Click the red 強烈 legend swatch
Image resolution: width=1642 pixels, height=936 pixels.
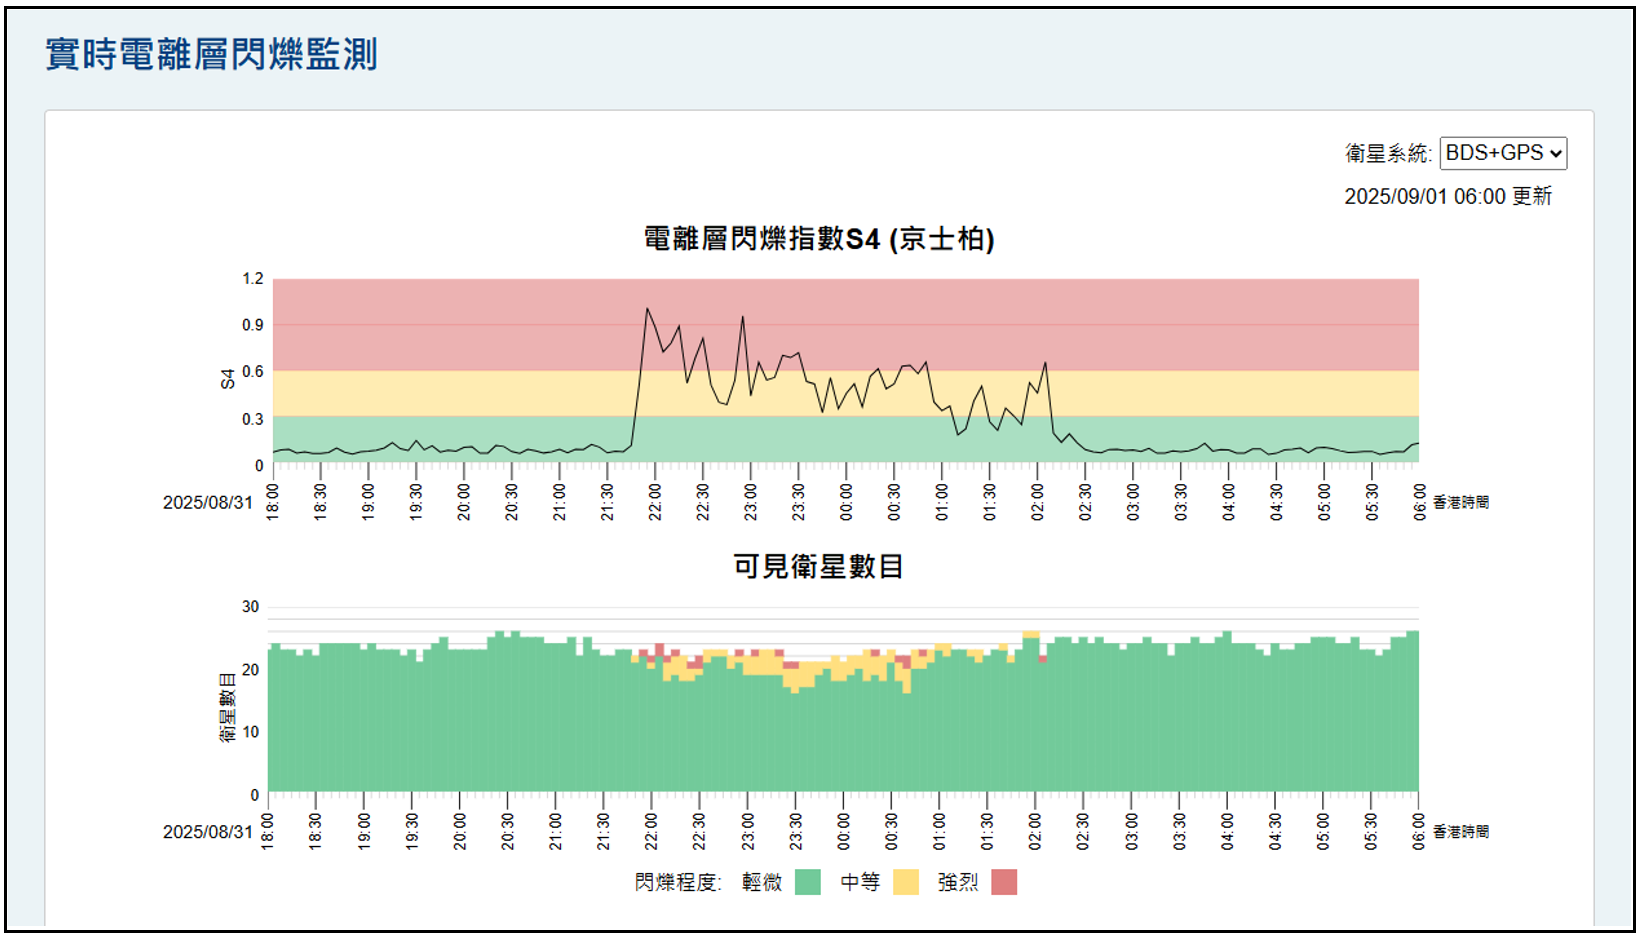click(1004, 882)
